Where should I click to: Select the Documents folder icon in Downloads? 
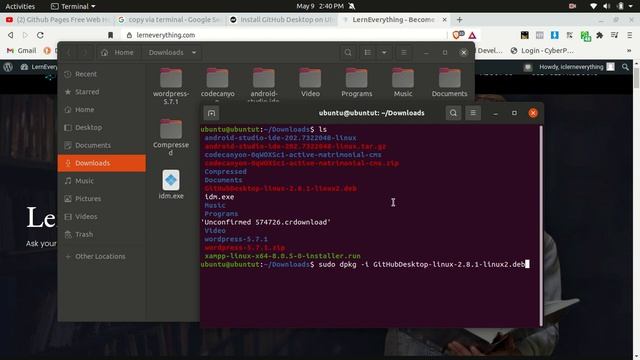pos(449,78)
